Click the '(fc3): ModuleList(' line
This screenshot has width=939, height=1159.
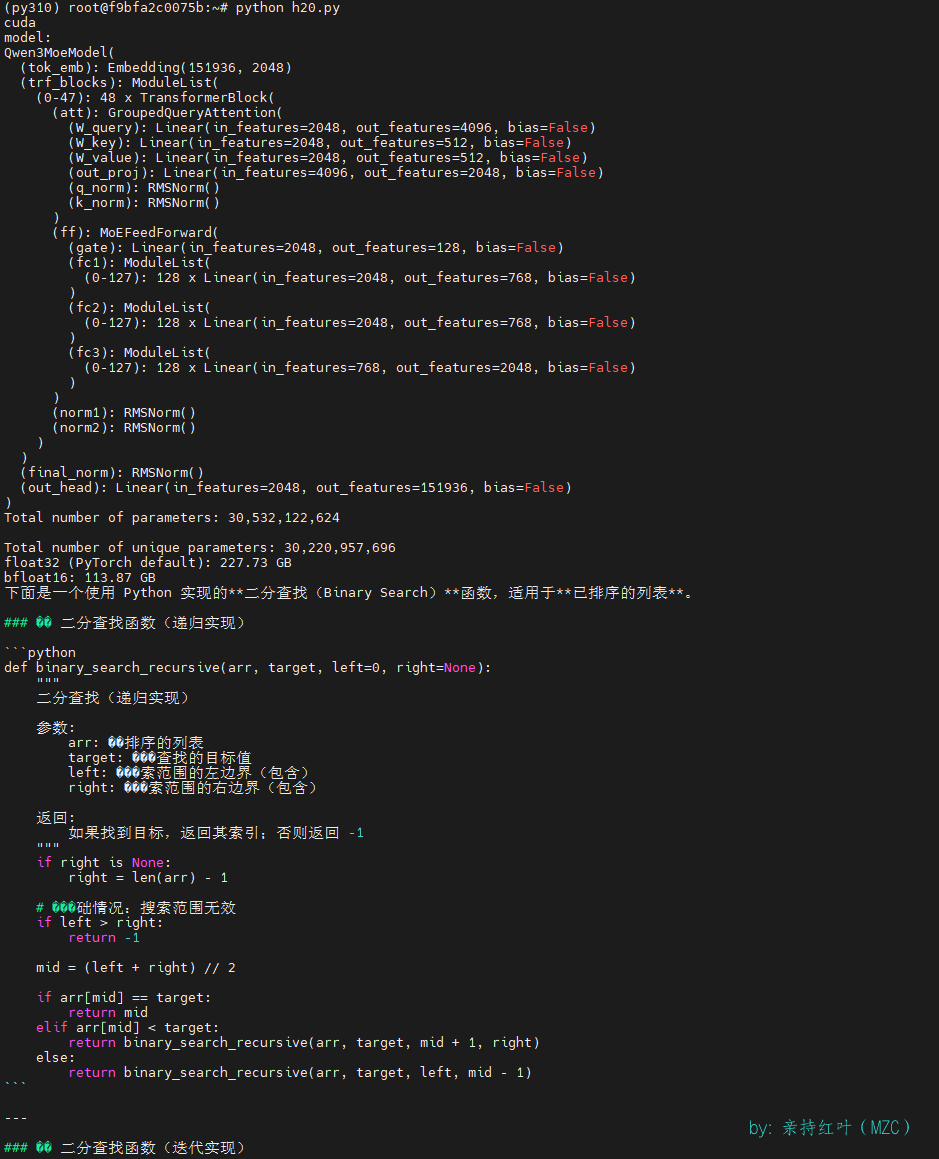pyautogui.click(x=140, y=353)
